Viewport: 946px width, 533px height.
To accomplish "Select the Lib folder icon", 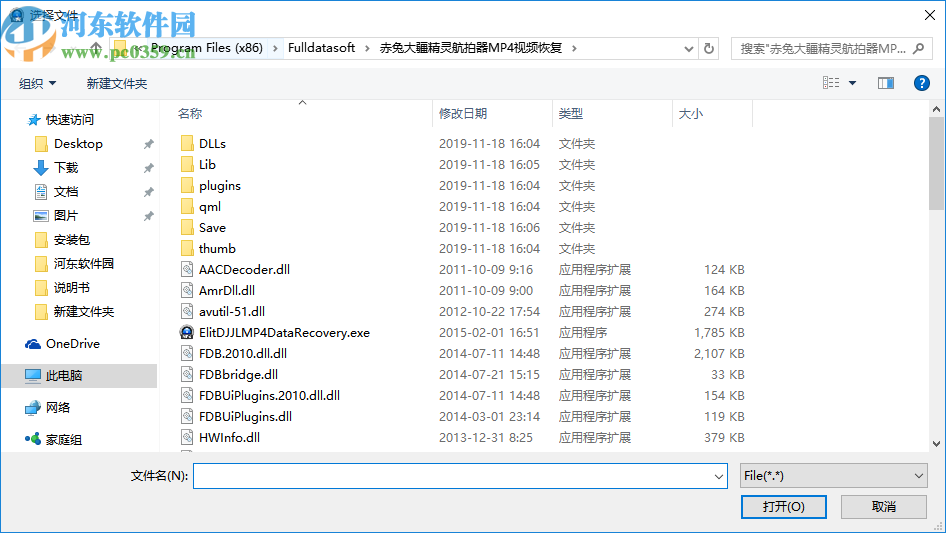I will coord(187,165).
